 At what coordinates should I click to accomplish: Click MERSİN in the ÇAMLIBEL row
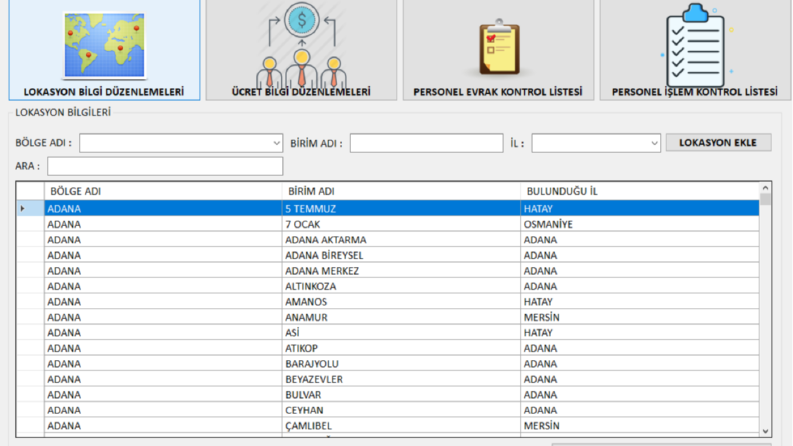640,426
